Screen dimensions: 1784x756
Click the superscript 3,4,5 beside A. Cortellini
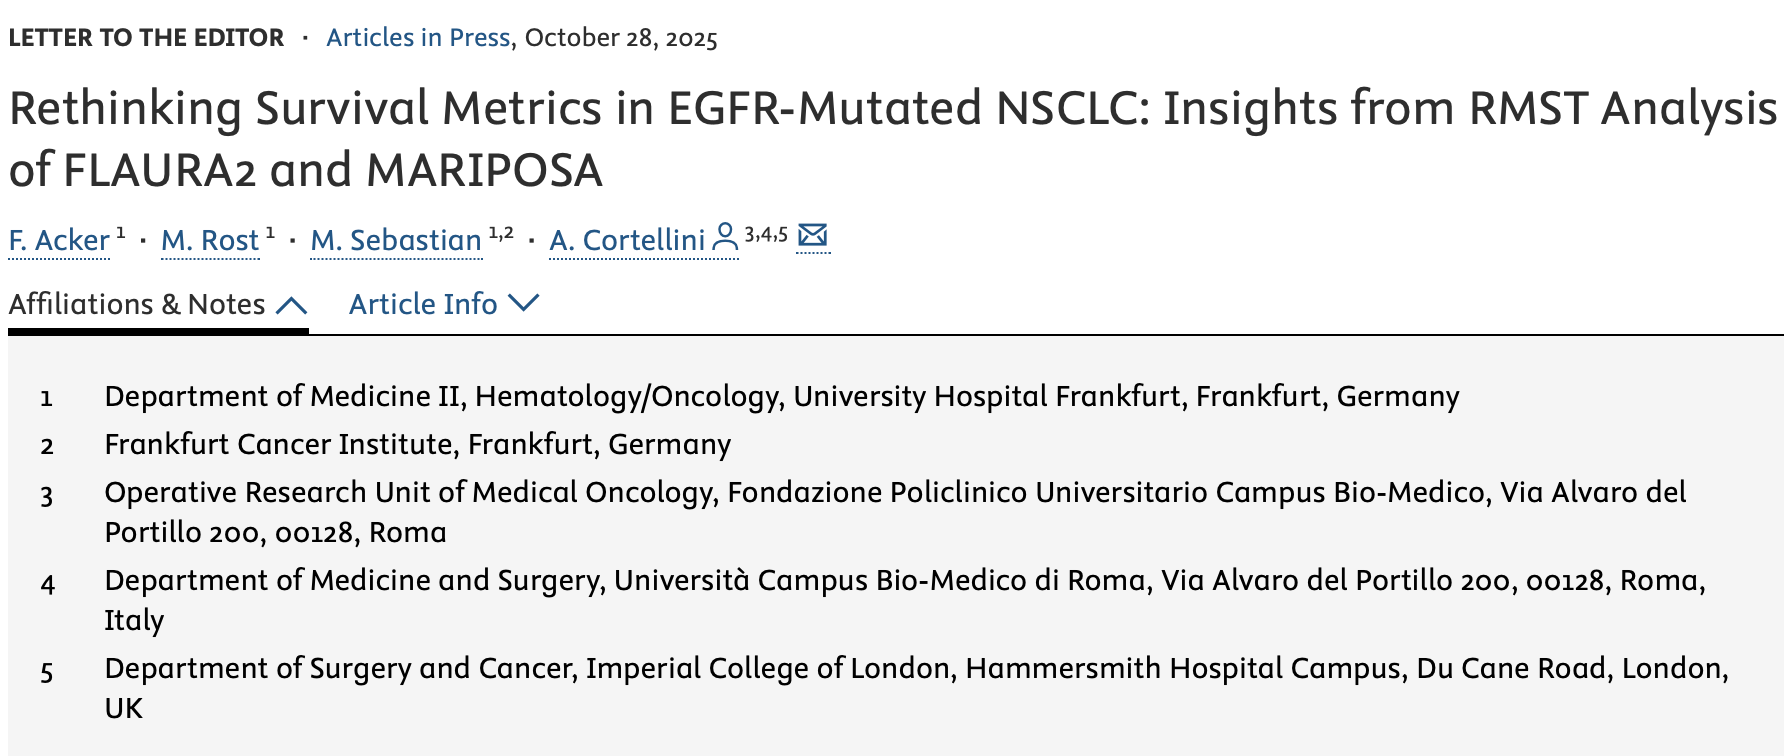pos(765,233)
